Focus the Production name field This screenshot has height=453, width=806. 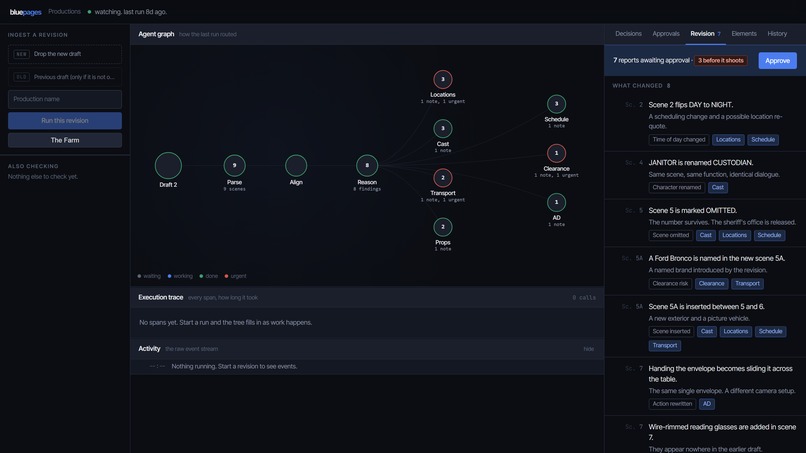click(x=65, y=99)
